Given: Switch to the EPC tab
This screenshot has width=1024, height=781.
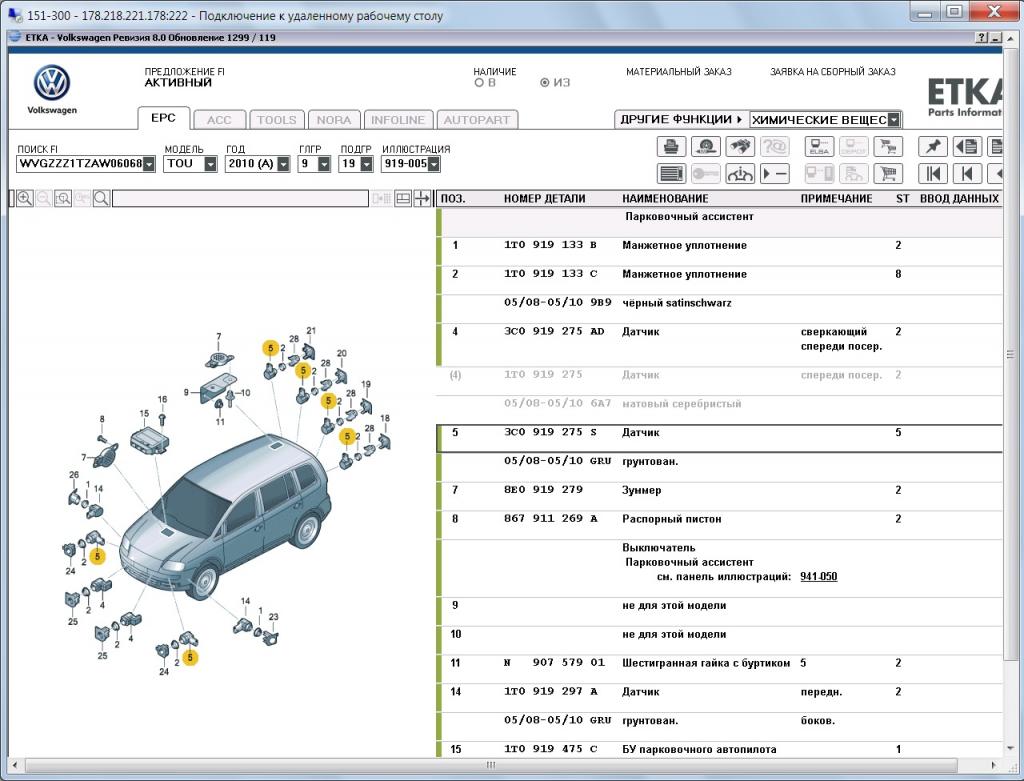Looking at the screenshot, I should pos(163,118).
